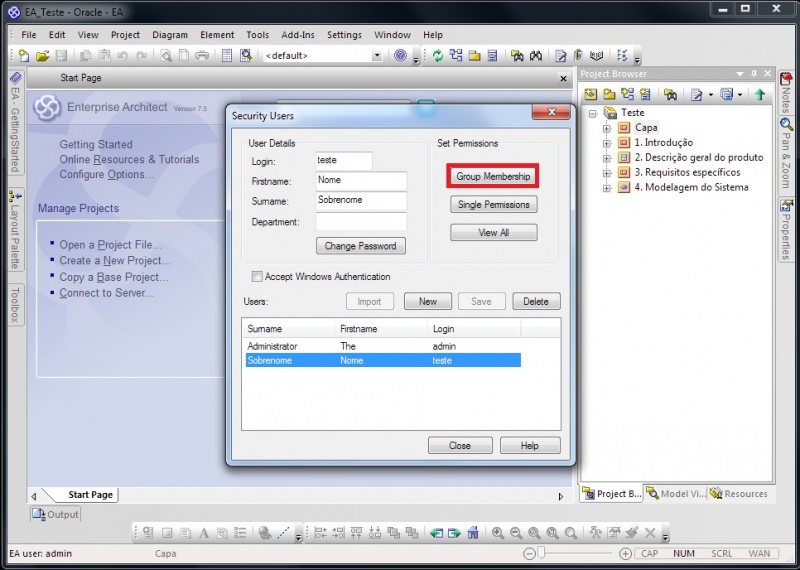Open the Project Browser panel menu arrow

click(740, 73)
